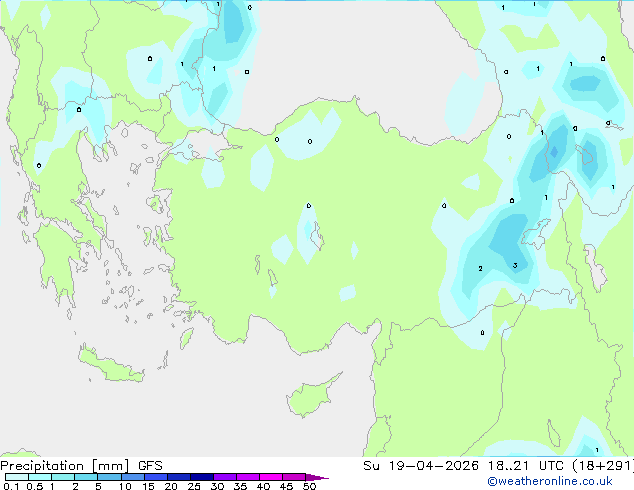Click the over-50 arrow tip of legend
The image size is (634, 490).
[x=317, y=477]
